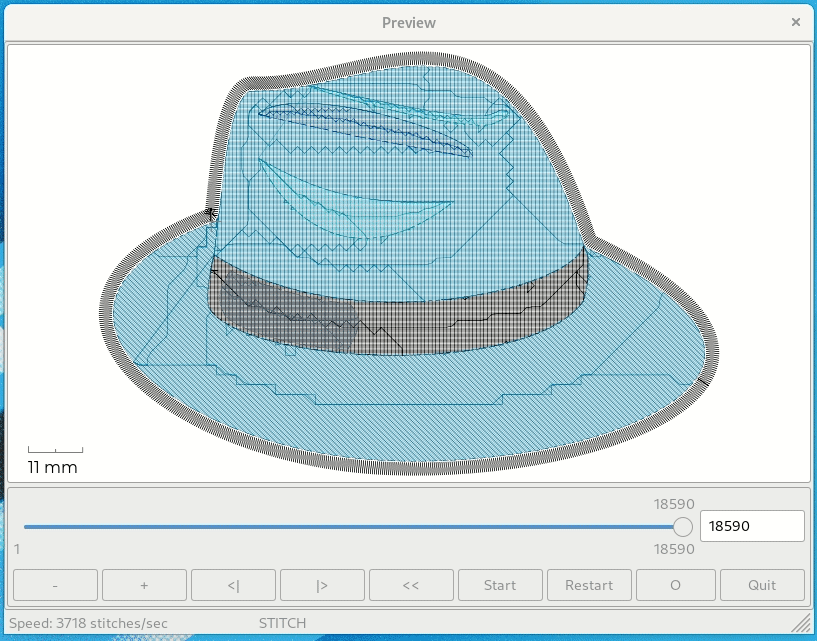
Task: Start the stitch simulation
Action: click(500, 585)
